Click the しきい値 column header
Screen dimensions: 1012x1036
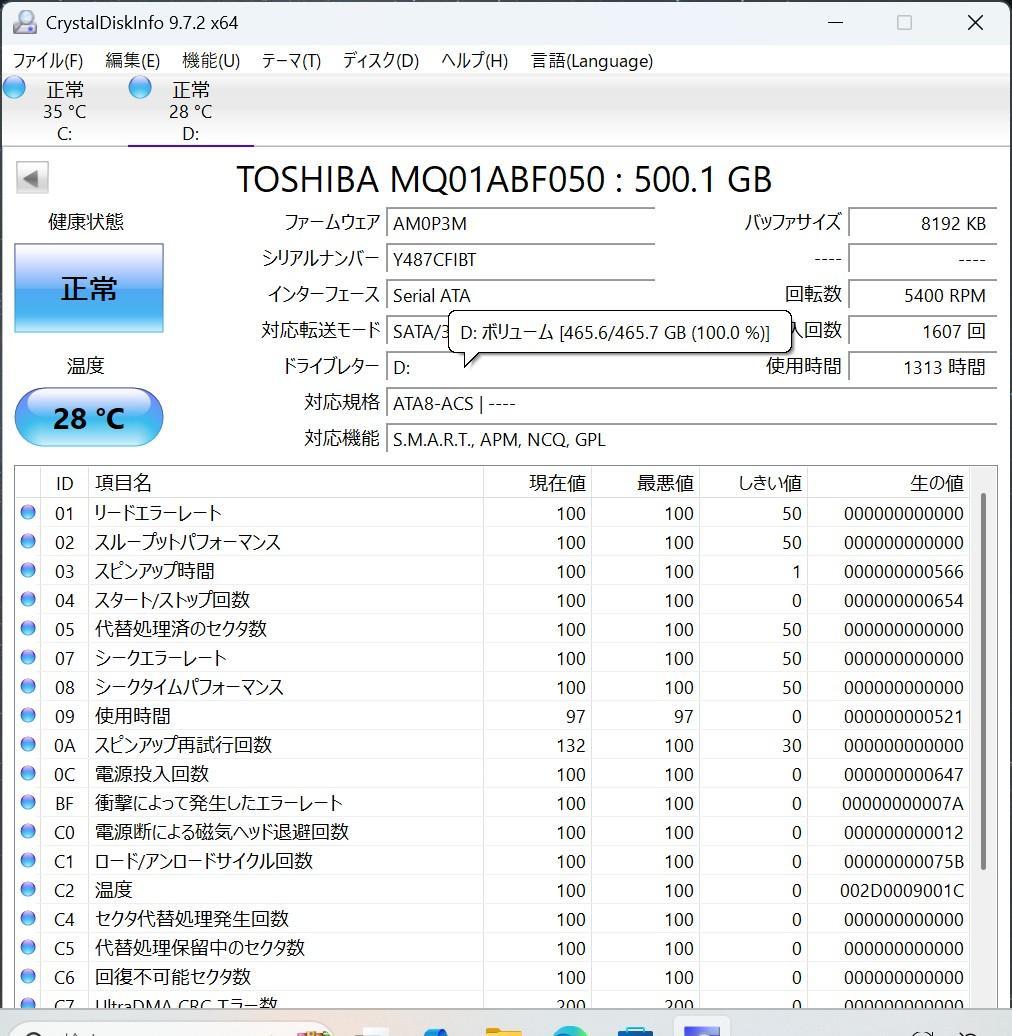coord(754,483)
